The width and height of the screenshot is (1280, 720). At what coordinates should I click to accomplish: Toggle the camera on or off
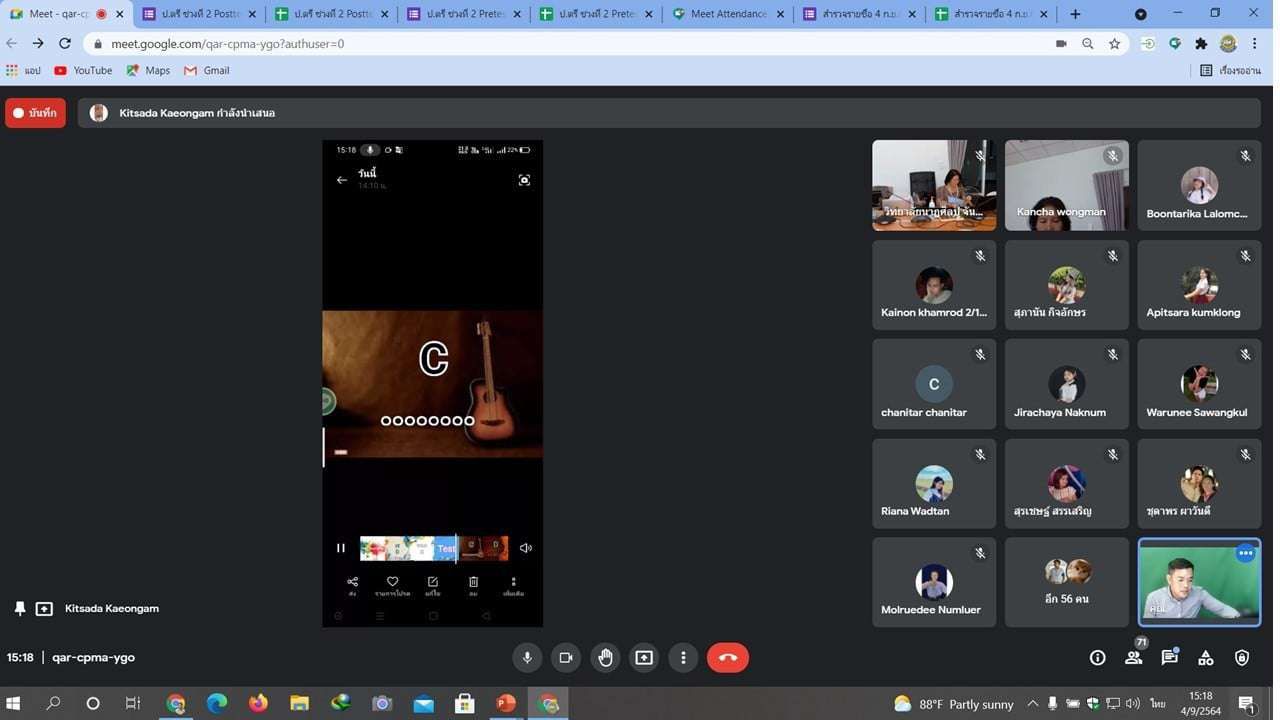coord(566,657)
